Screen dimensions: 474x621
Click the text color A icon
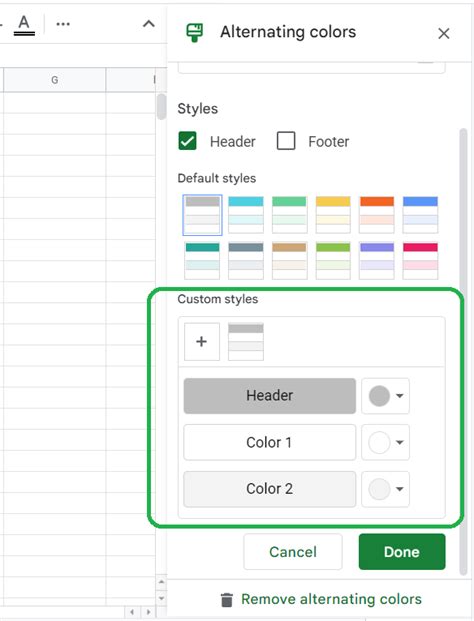(24, 25)
